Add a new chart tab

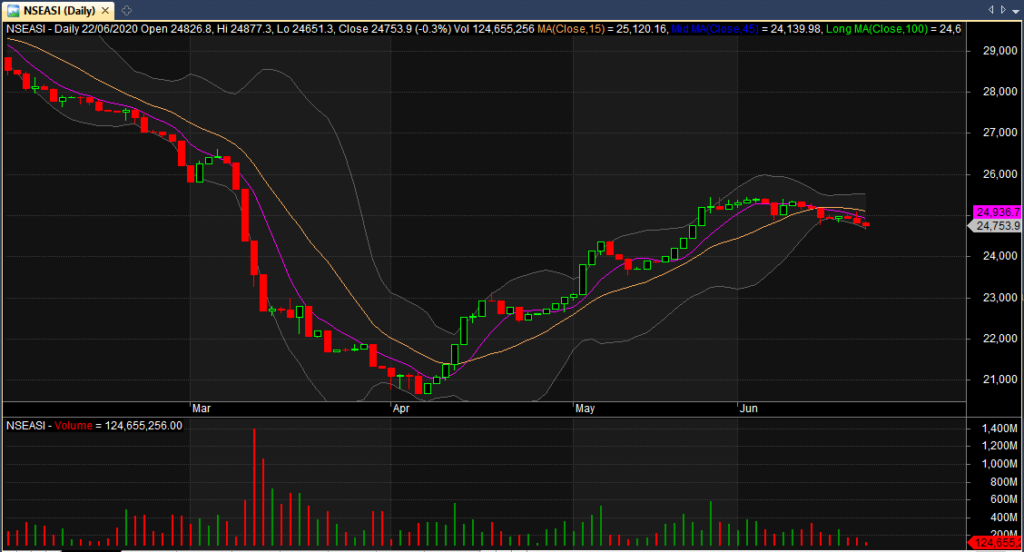[127, 10]
